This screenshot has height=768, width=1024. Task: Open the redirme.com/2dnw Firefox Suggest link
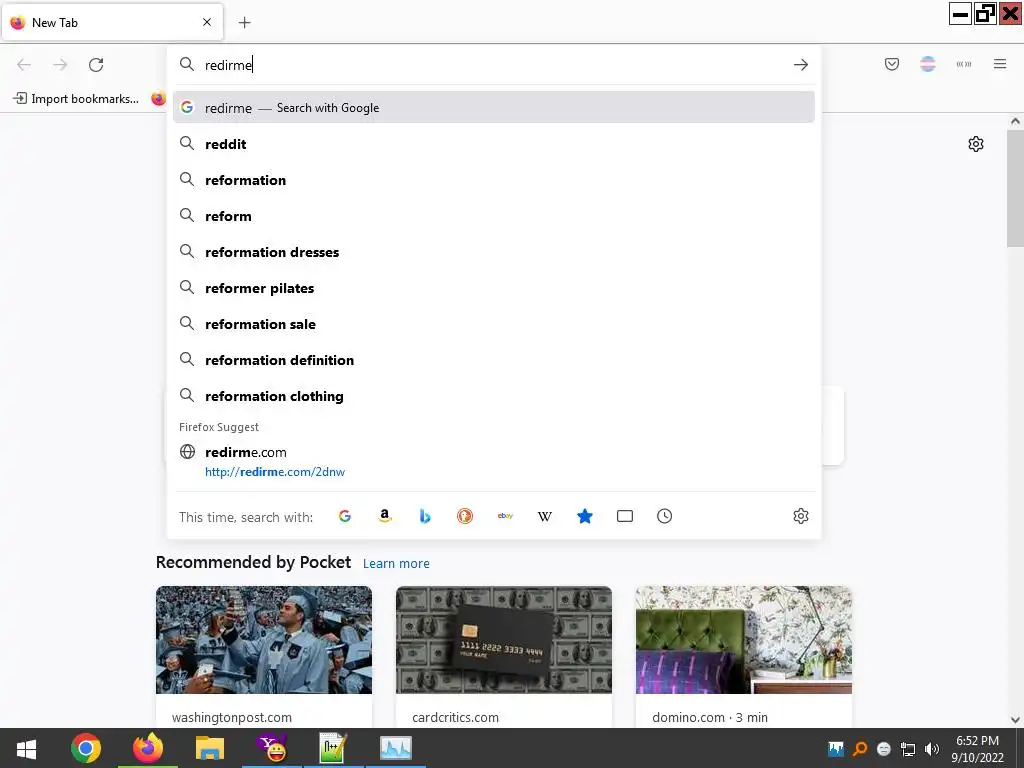pyautogui.click(x=494, y=461)
